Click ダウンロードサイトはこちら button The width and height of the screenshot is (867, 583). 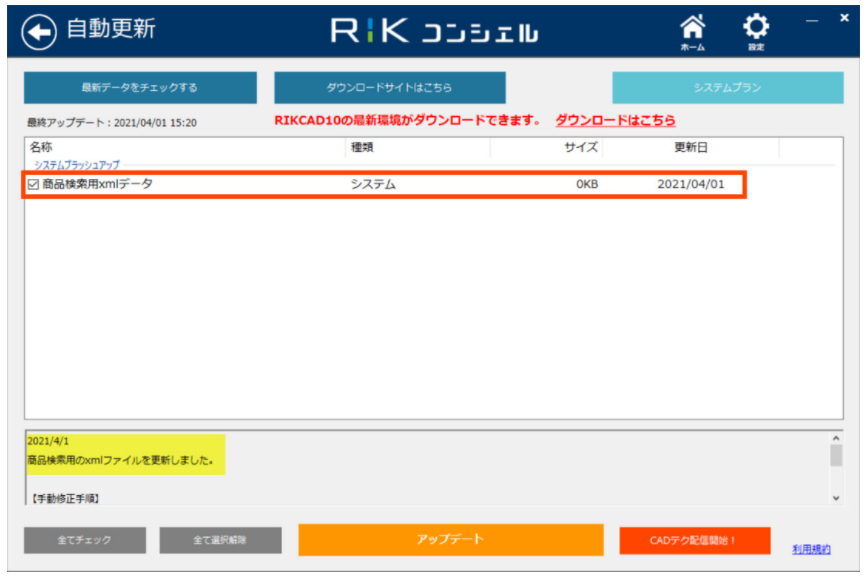tap(390, 87)
